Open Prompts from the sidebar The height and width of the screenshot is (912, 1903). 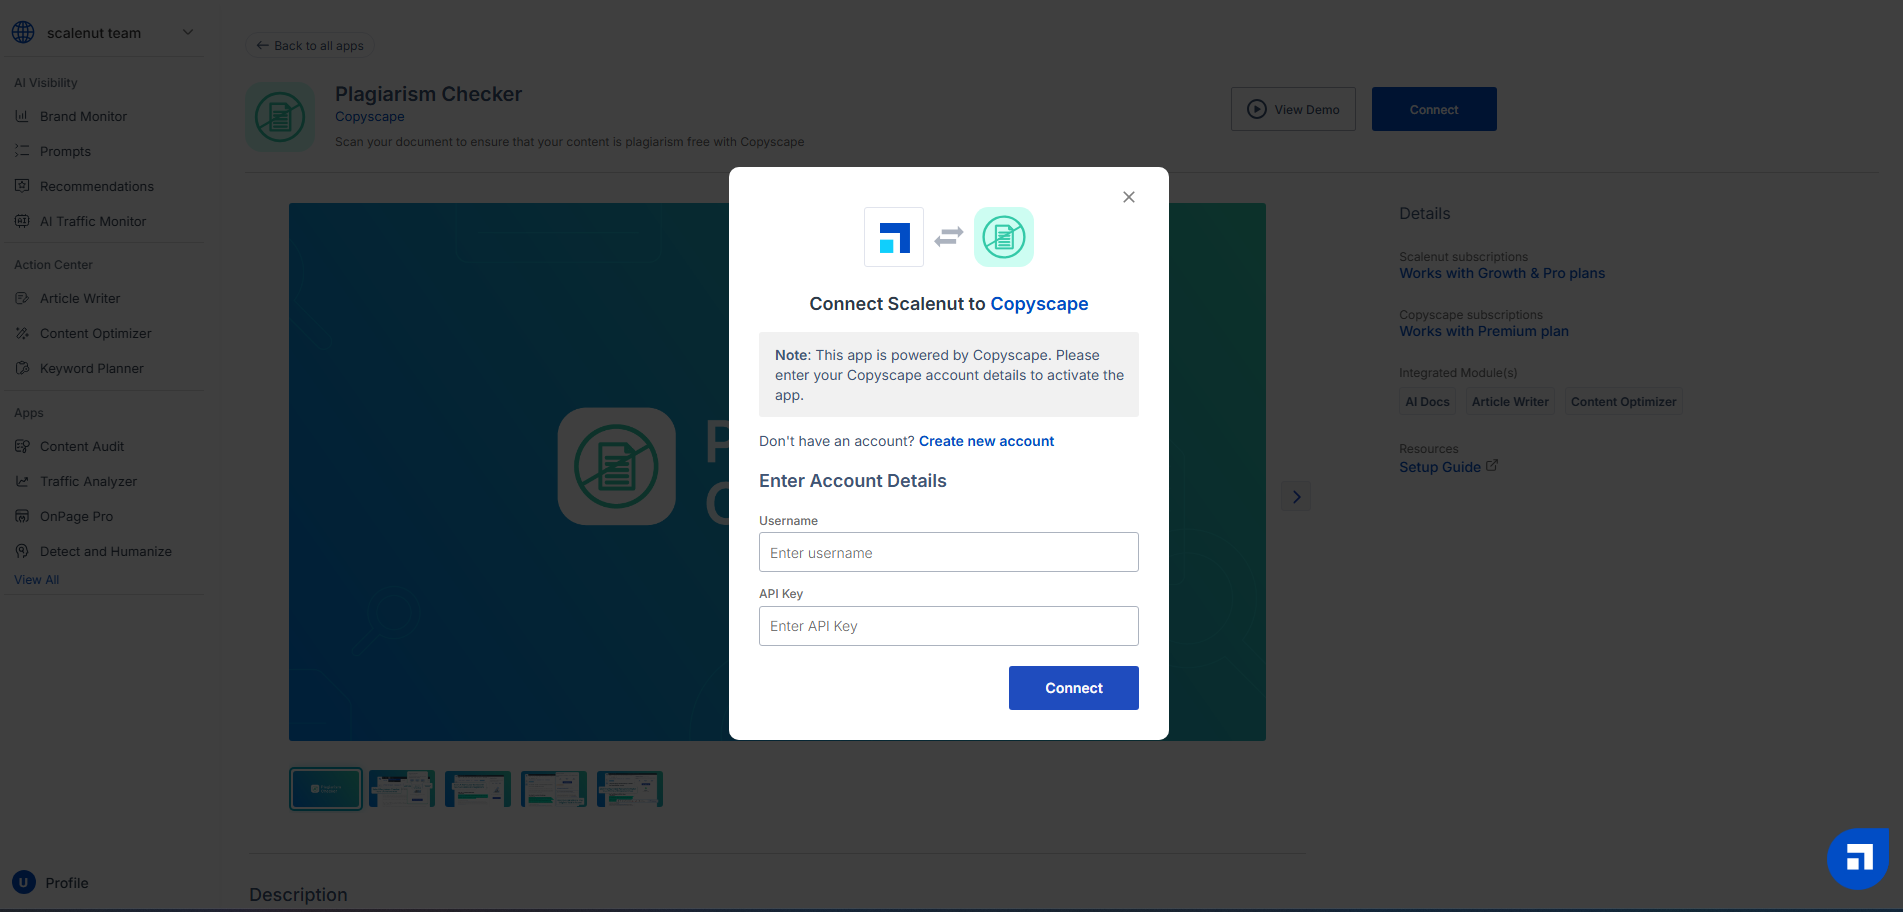click(65, 151)
